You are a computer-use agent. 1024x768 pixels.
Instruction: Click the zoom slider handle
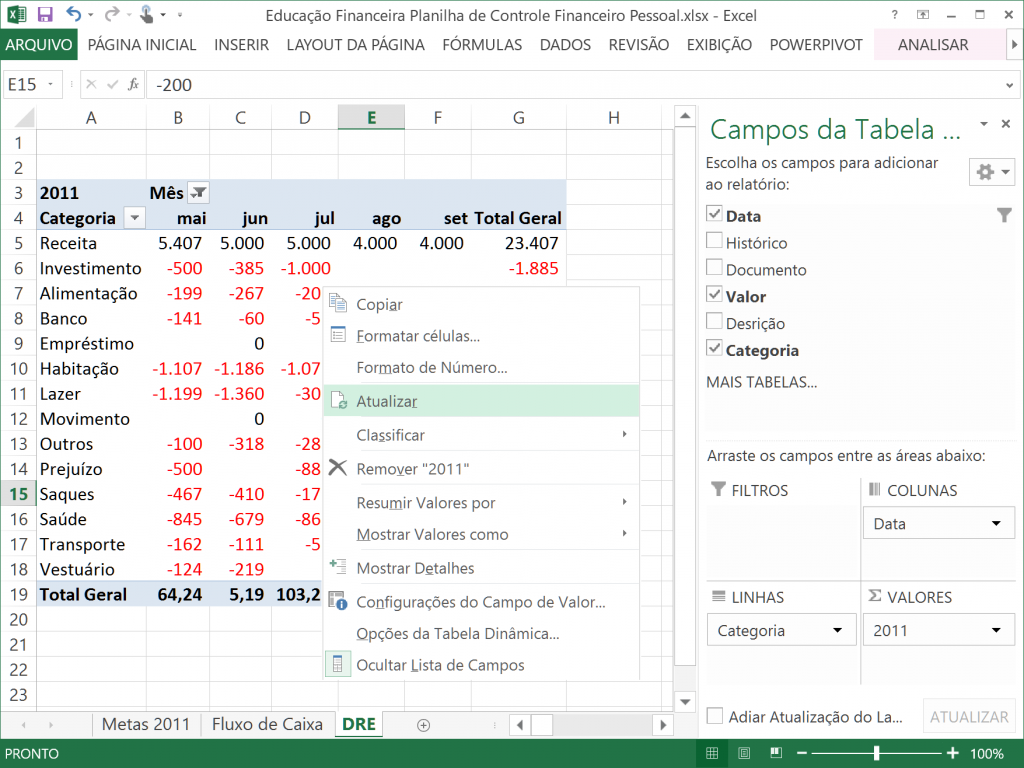[876, 753]
